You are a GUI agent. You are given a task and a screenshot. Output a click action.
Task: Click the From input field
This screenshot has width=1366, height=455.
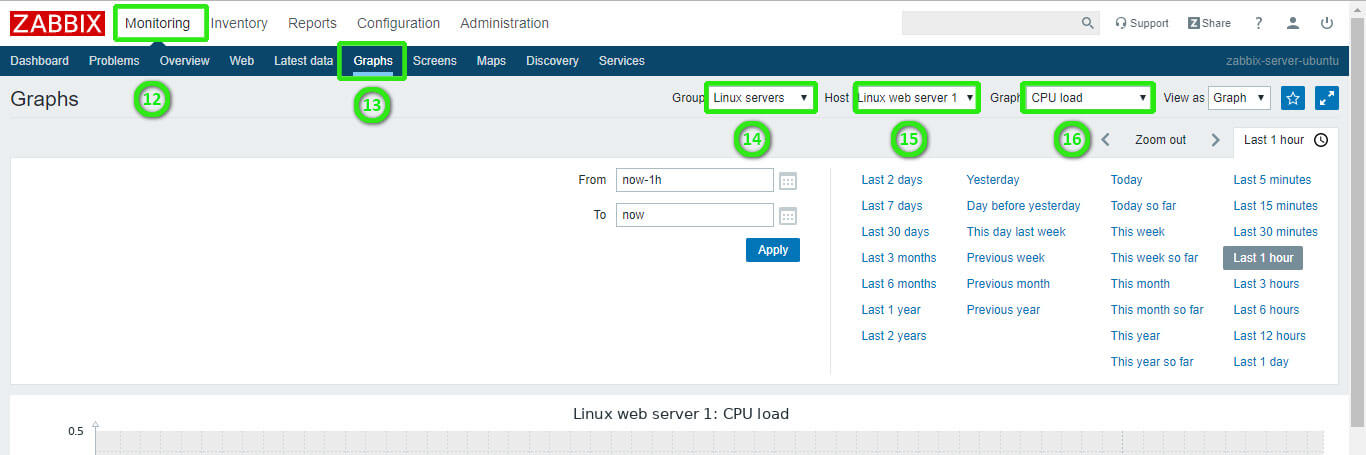pyautogui.click(x=695, y=180)
